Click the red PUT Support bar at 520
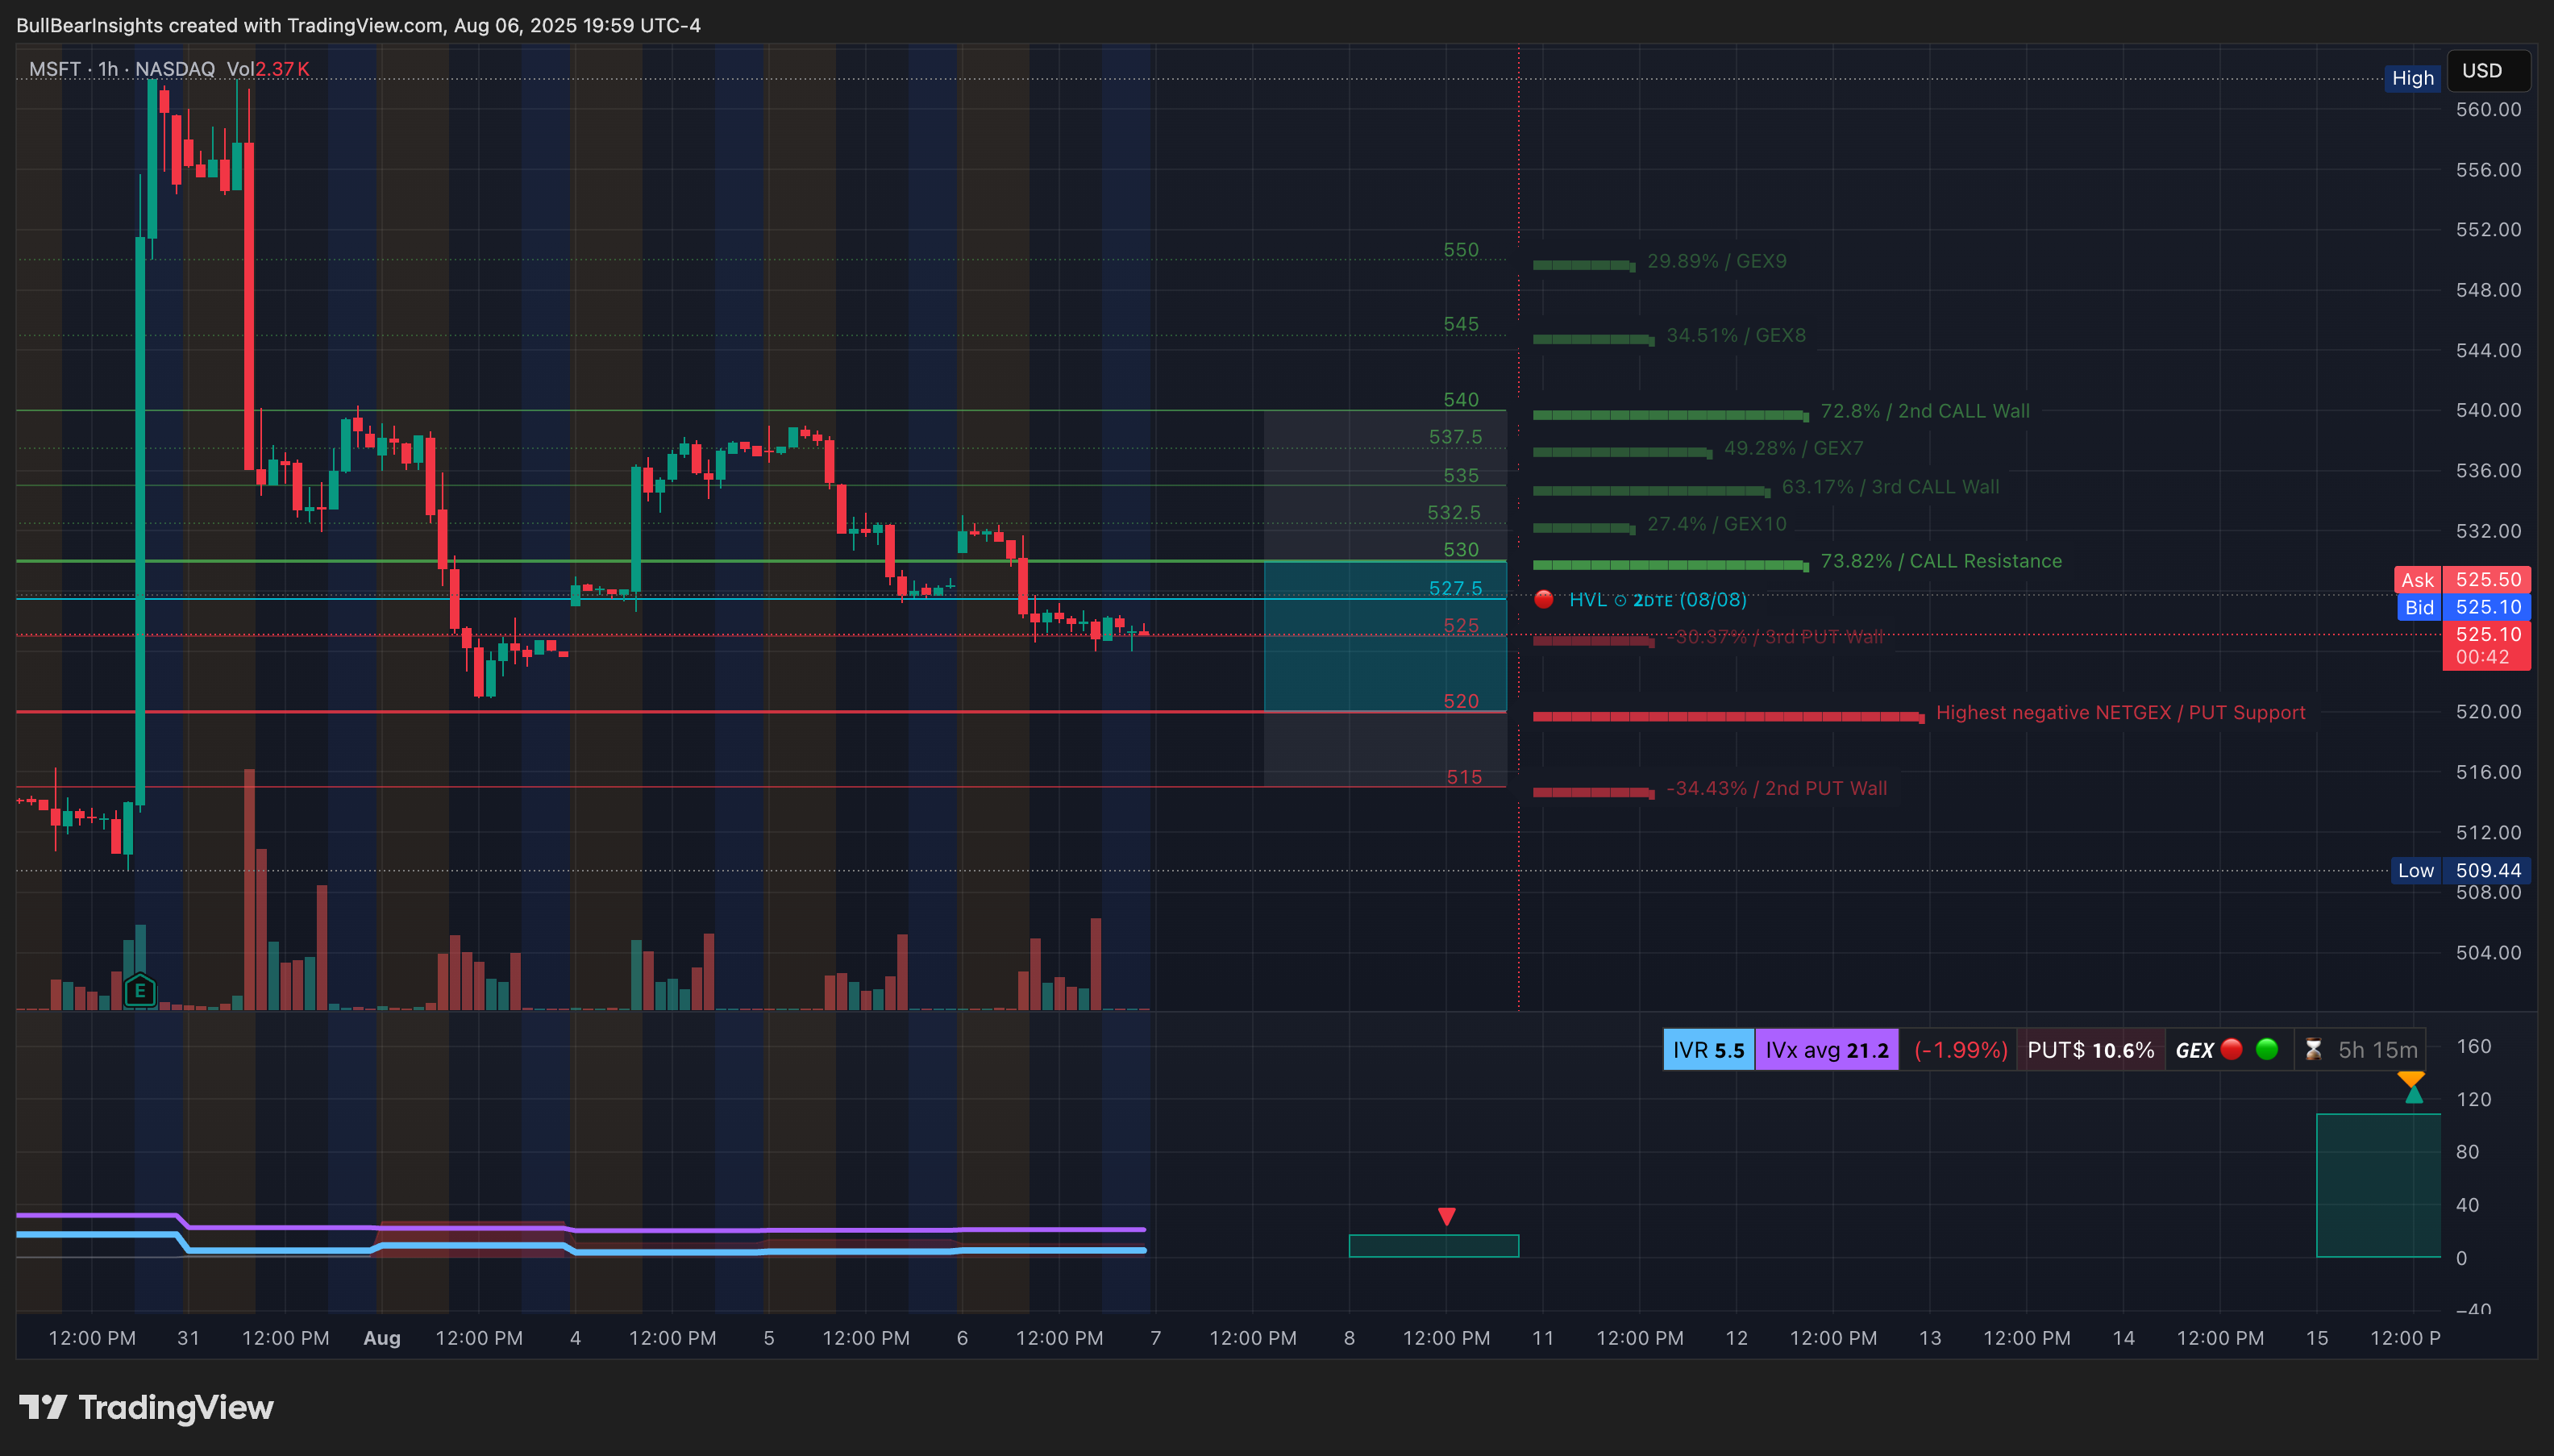The width and height of the screenshot is (2554, 1456). (1728, 717)
